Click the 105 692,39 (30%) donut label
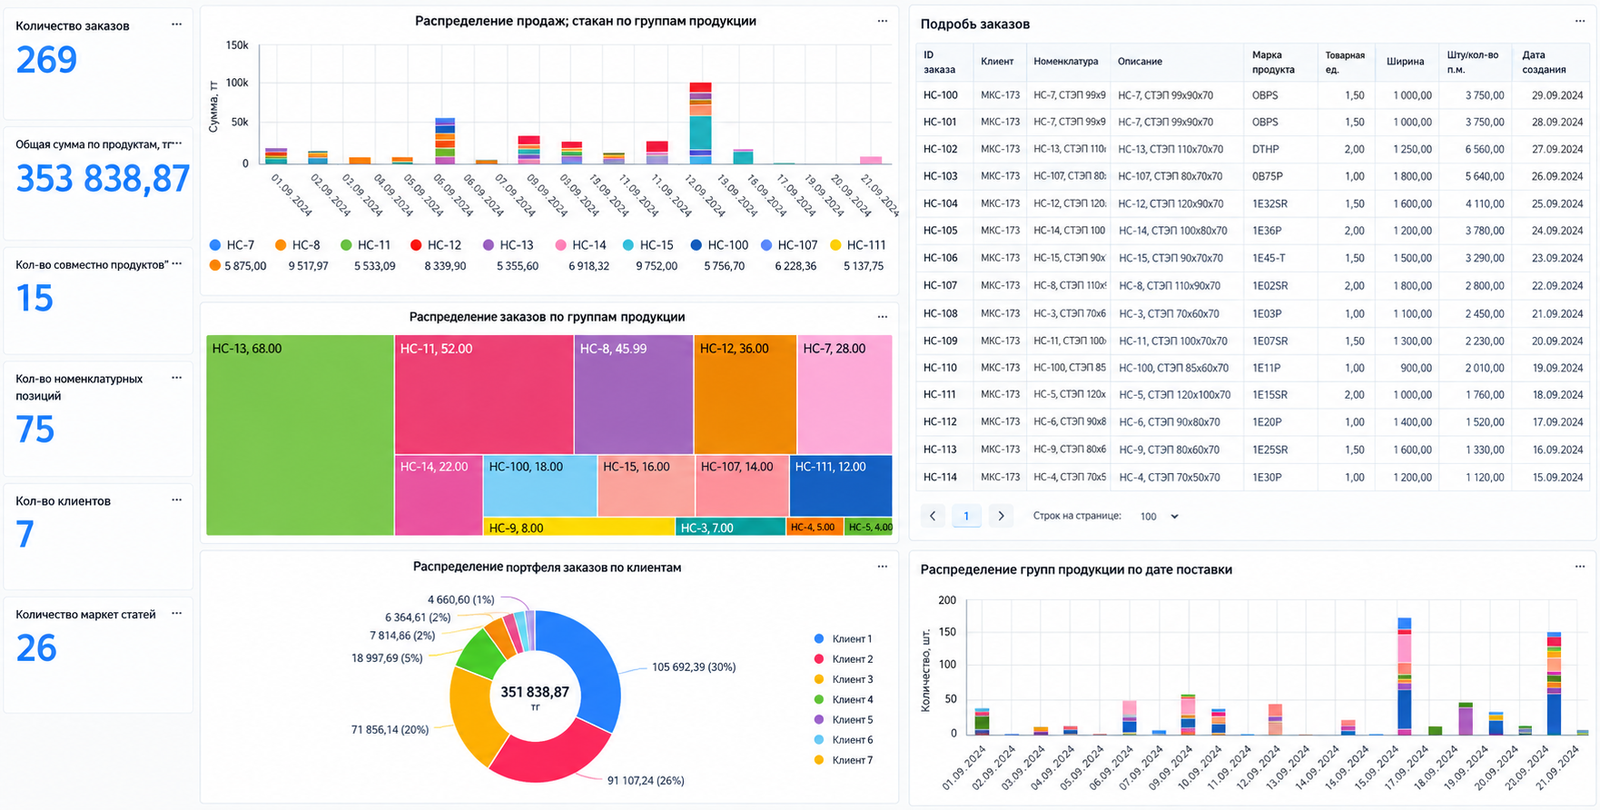 point(694,667)
